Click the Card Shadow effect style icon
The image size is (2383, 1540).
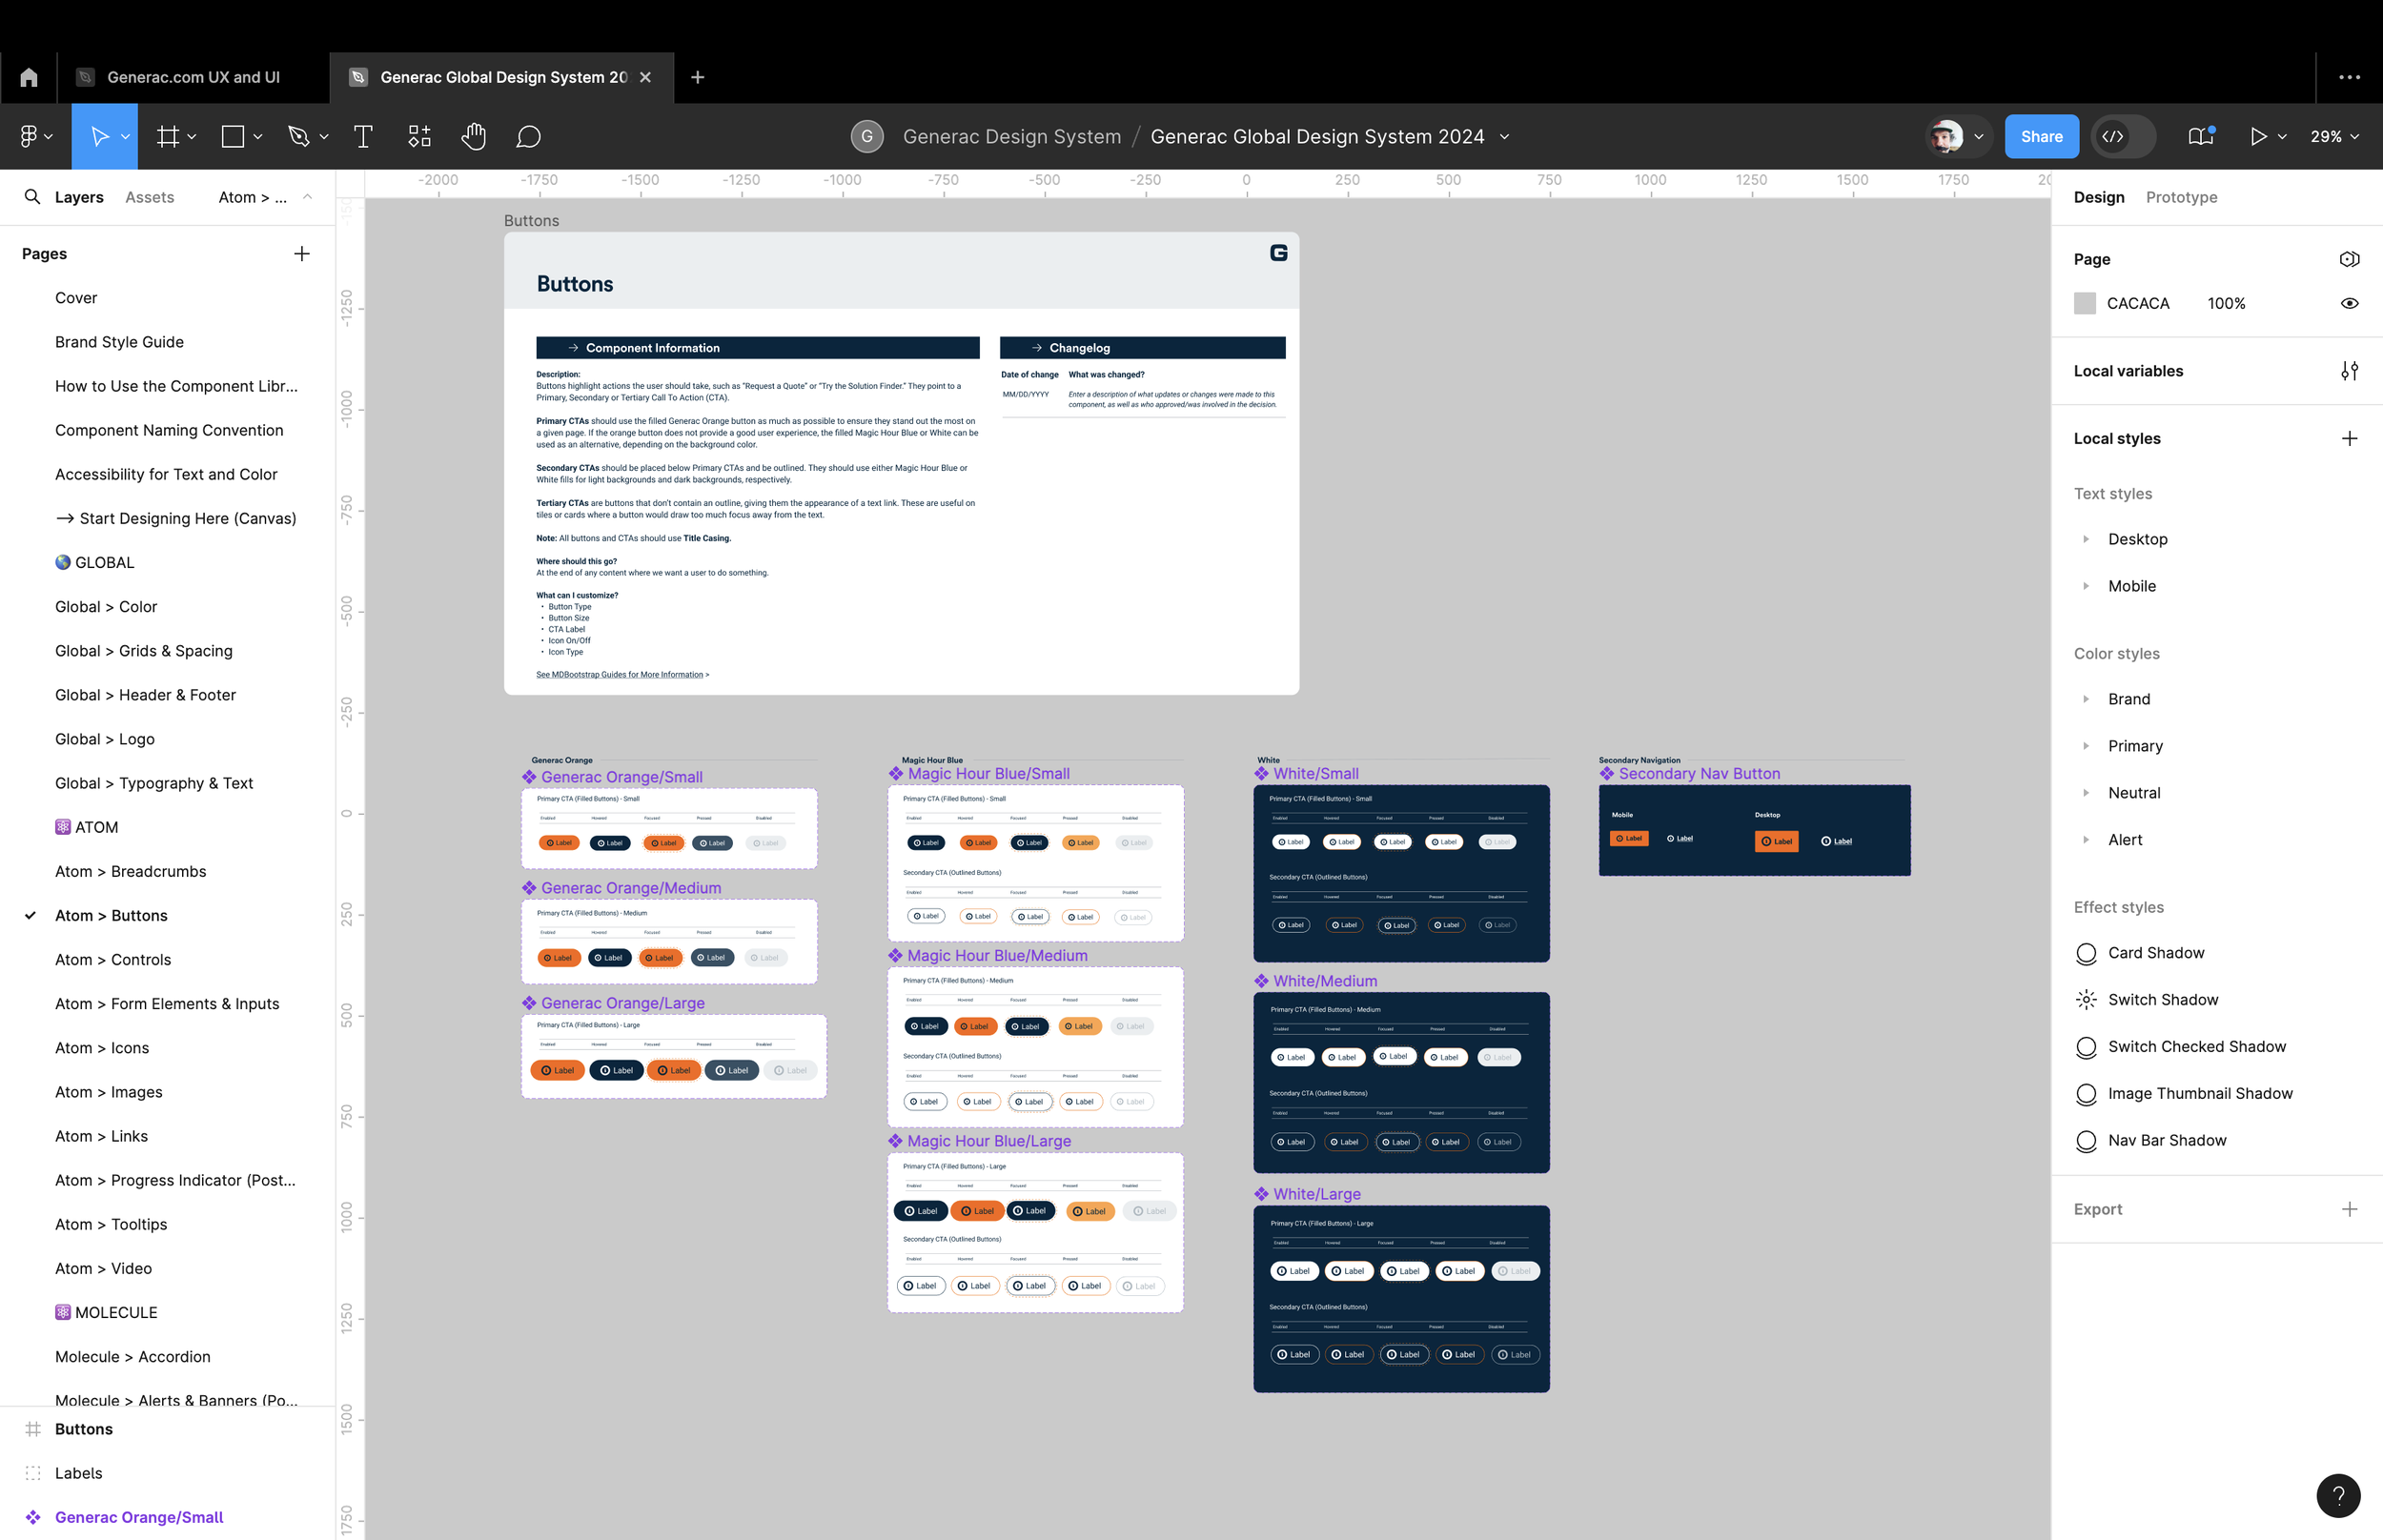click(2086, 953)
